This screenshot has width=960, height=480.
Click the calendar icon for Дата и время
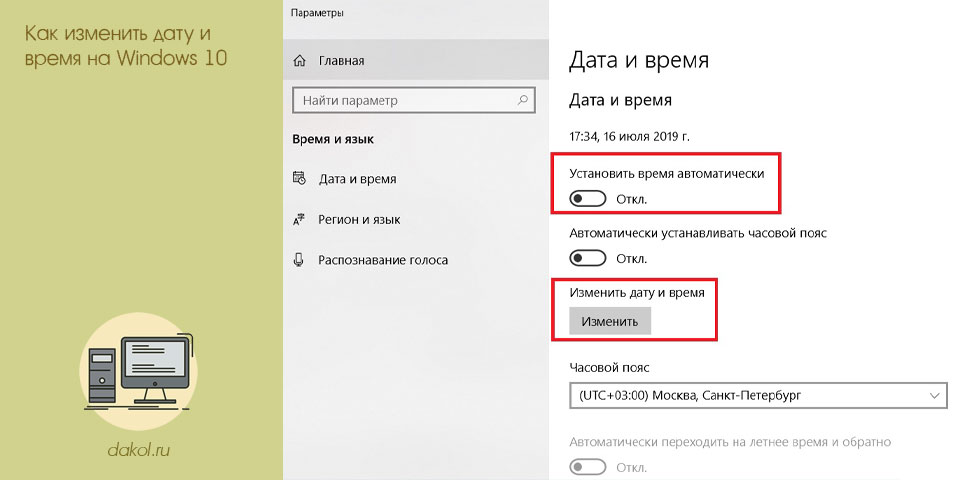pyautogui.click(x=299, y=179)
